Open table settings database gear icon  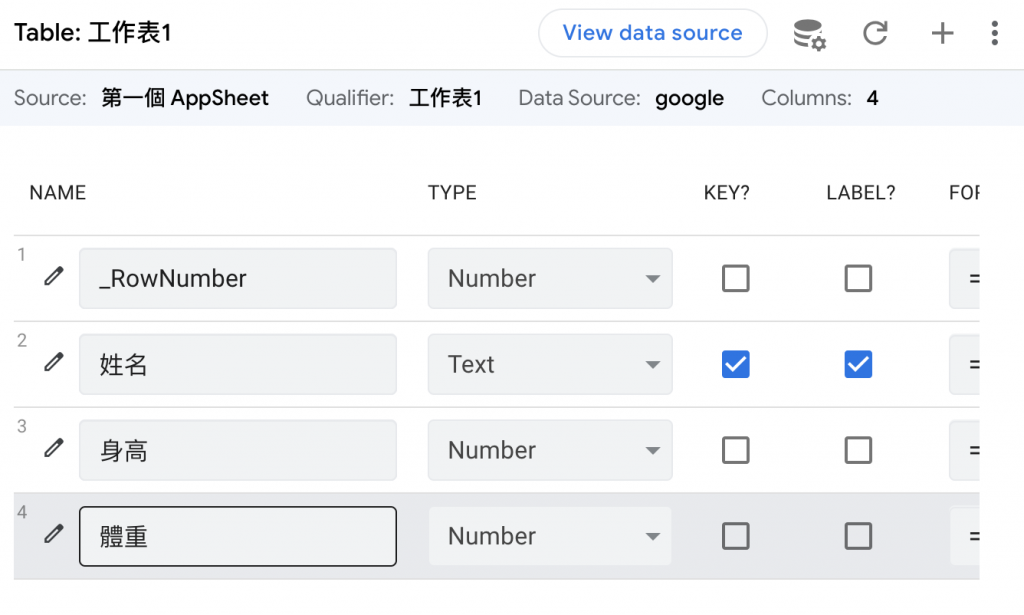[809, 34]
